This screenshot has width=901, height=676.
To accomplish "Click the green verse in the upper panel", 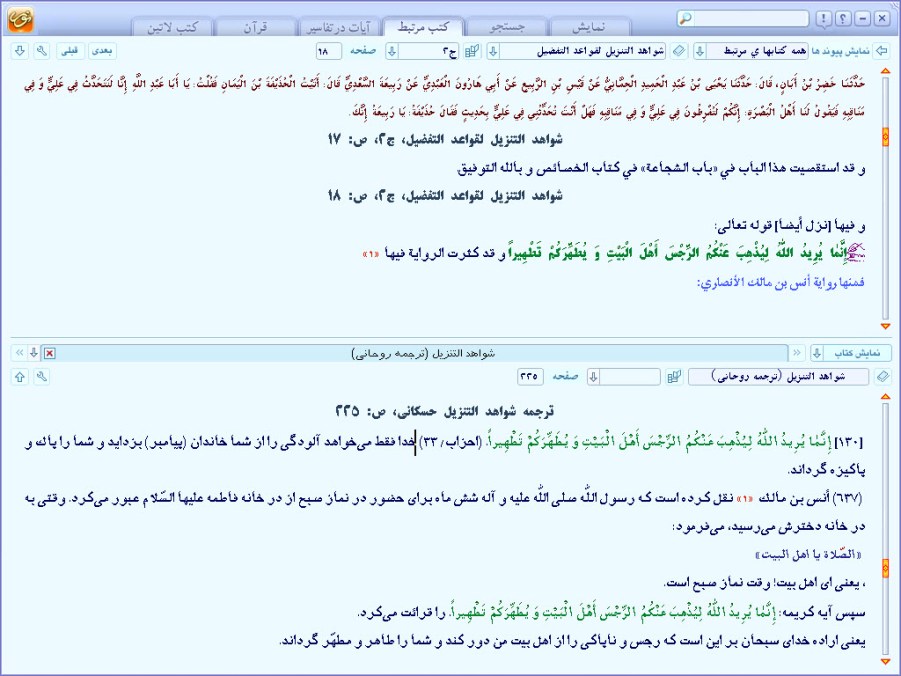I will [x=676, y=252].
